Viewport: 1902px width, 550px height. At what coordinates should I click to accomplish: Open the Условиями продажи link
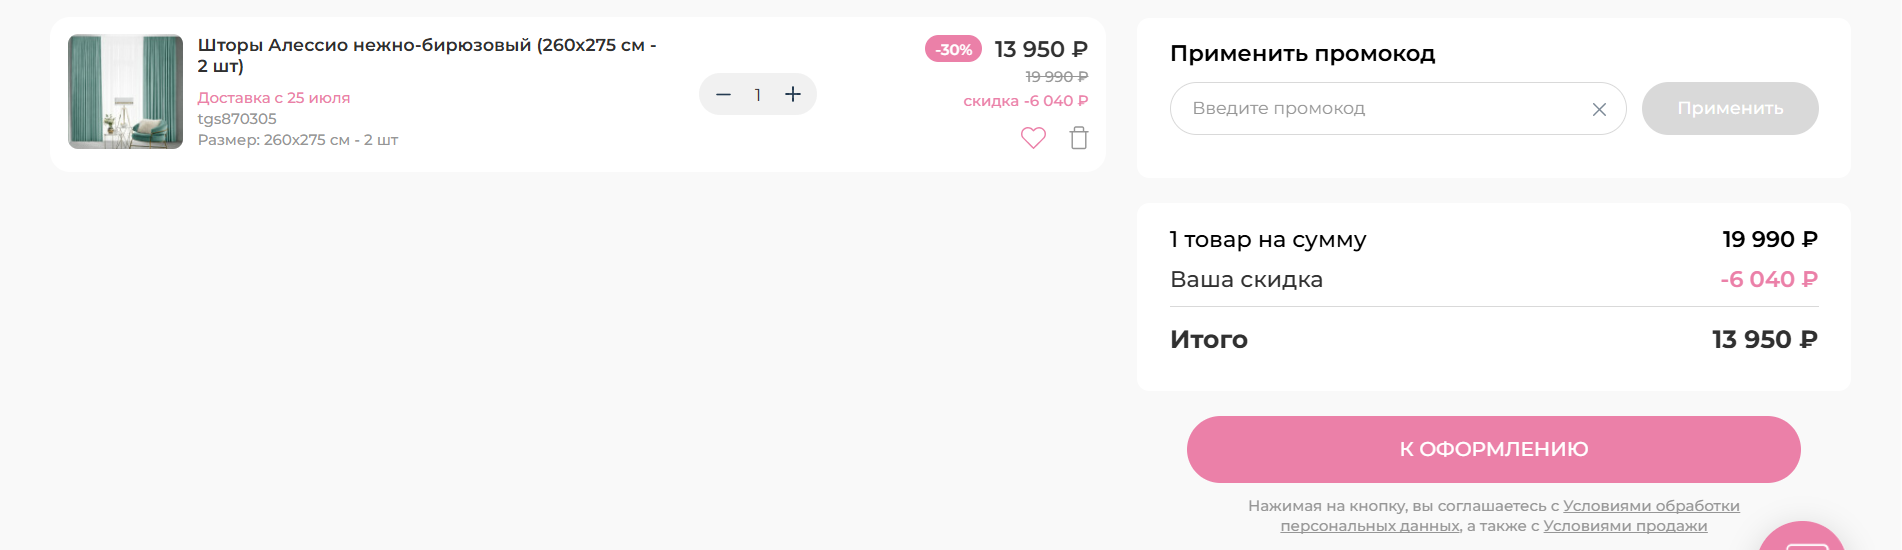pyautogui.click(x=1625, y=526)
